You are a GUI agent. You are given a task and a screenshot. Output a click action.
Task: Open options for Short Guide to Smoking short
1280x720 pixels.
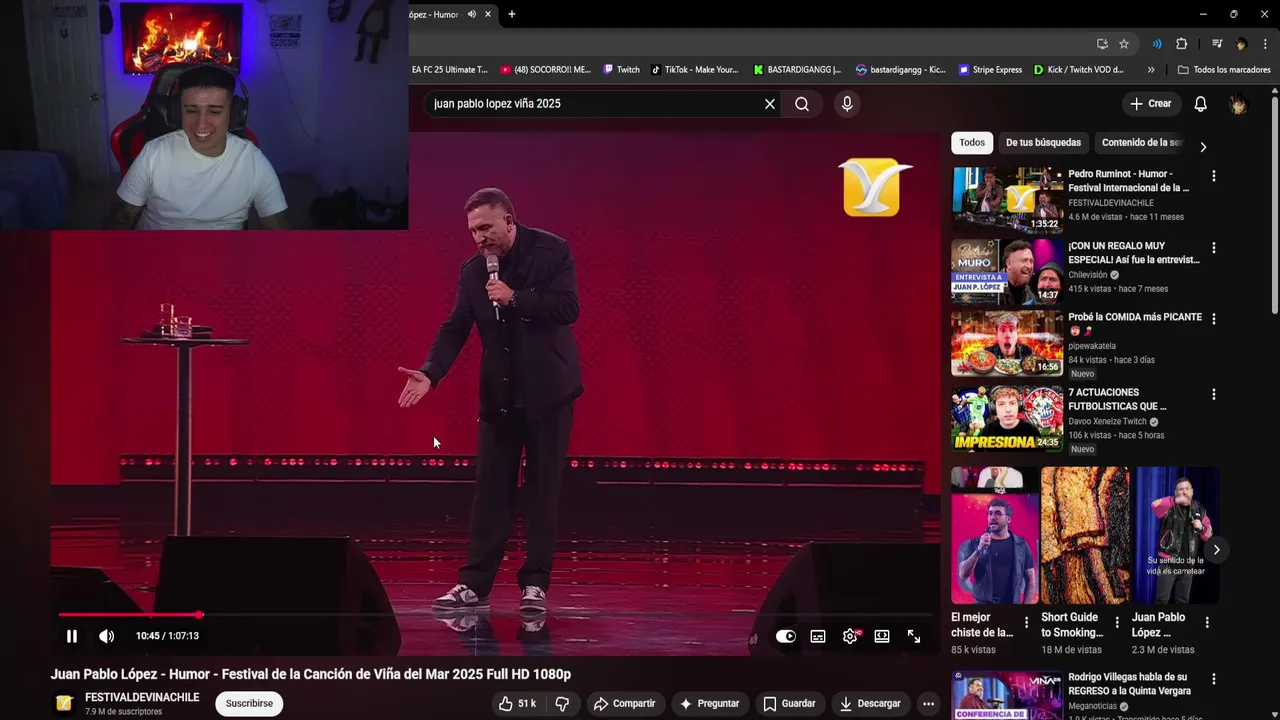1117,622
